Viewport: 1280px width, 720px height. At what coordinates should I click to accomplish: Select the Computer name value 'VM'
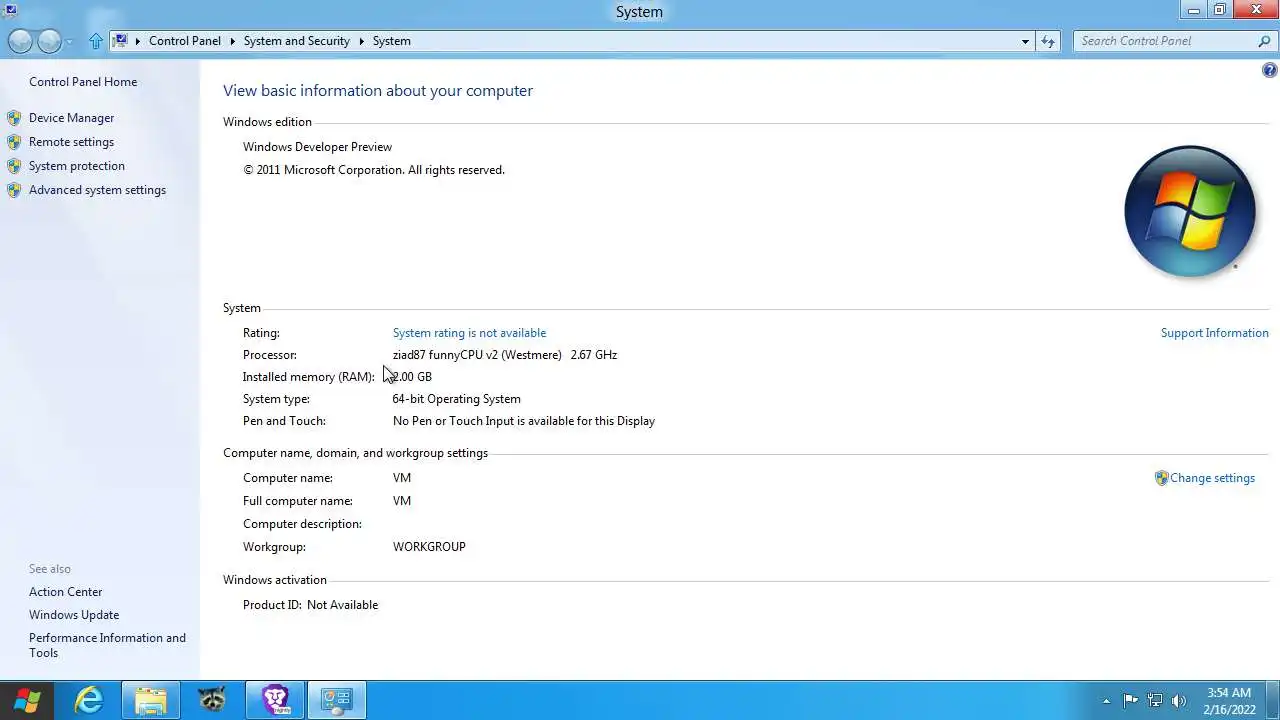[x=402, y=478]
